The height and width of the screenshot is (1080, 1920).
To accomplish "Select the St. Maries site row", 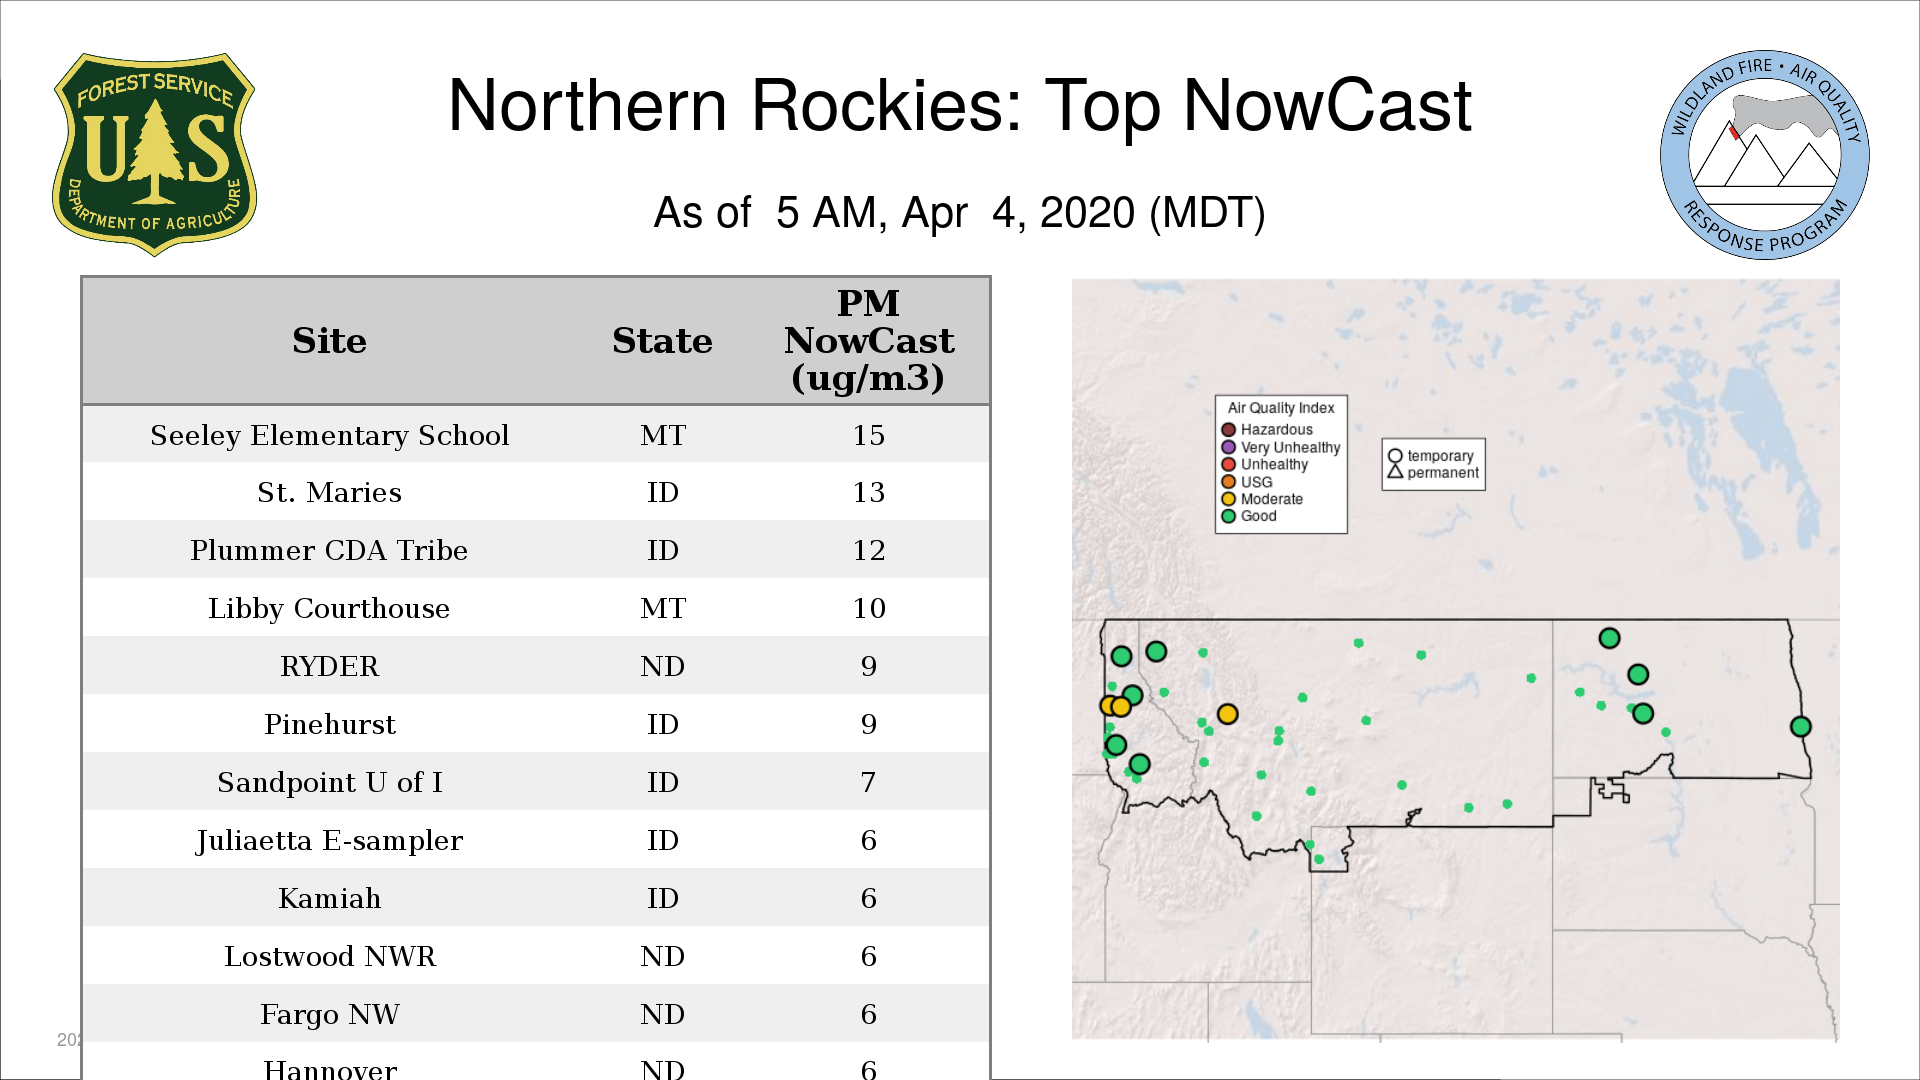I will click(329, 492).
